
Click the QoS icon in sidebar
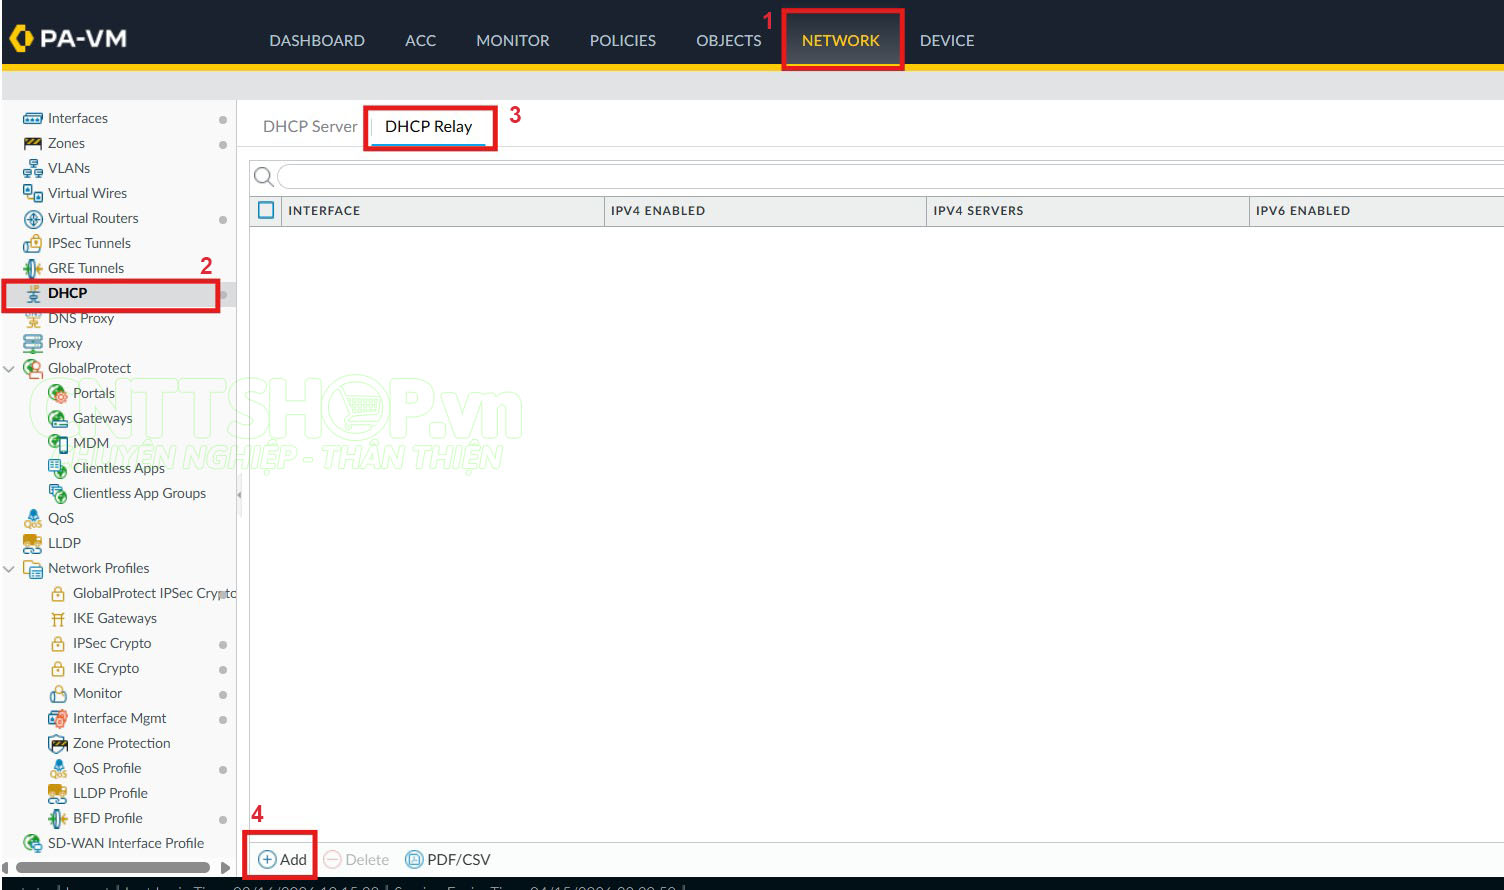33,518
